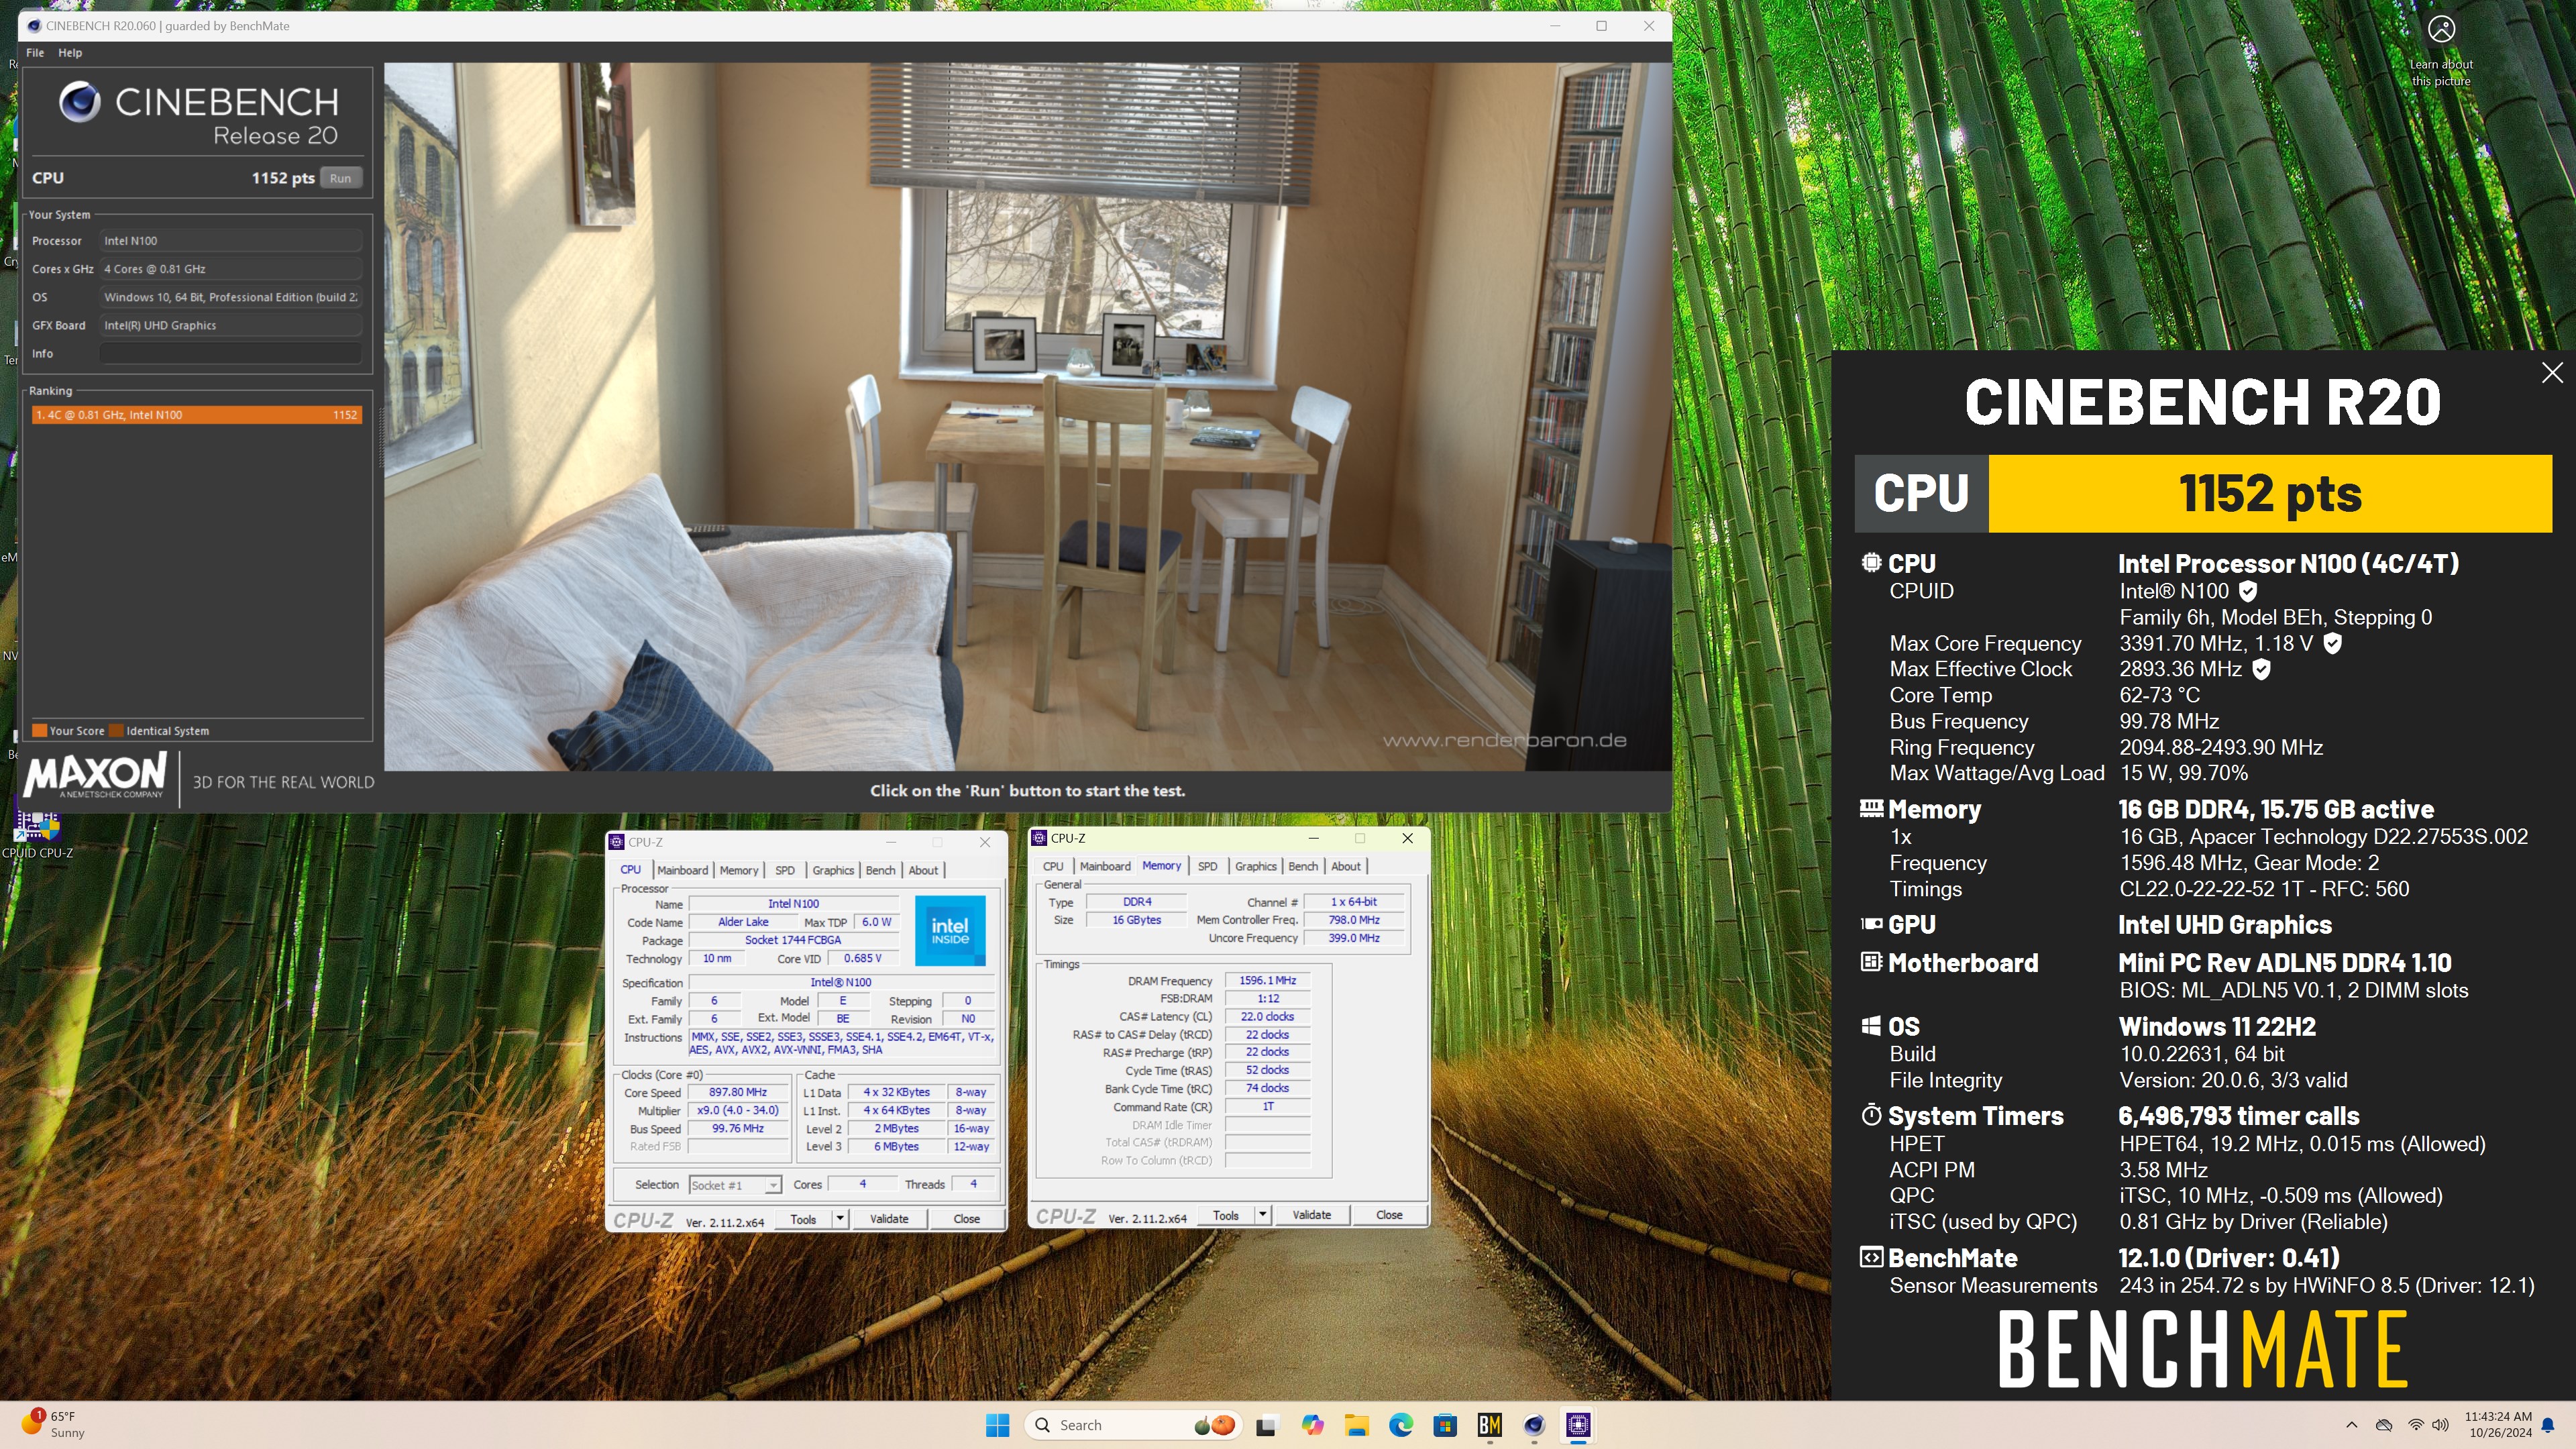The image size is (2576, 1449).
Task: Open the File menu in Cinebench
Action: (35, 53)
